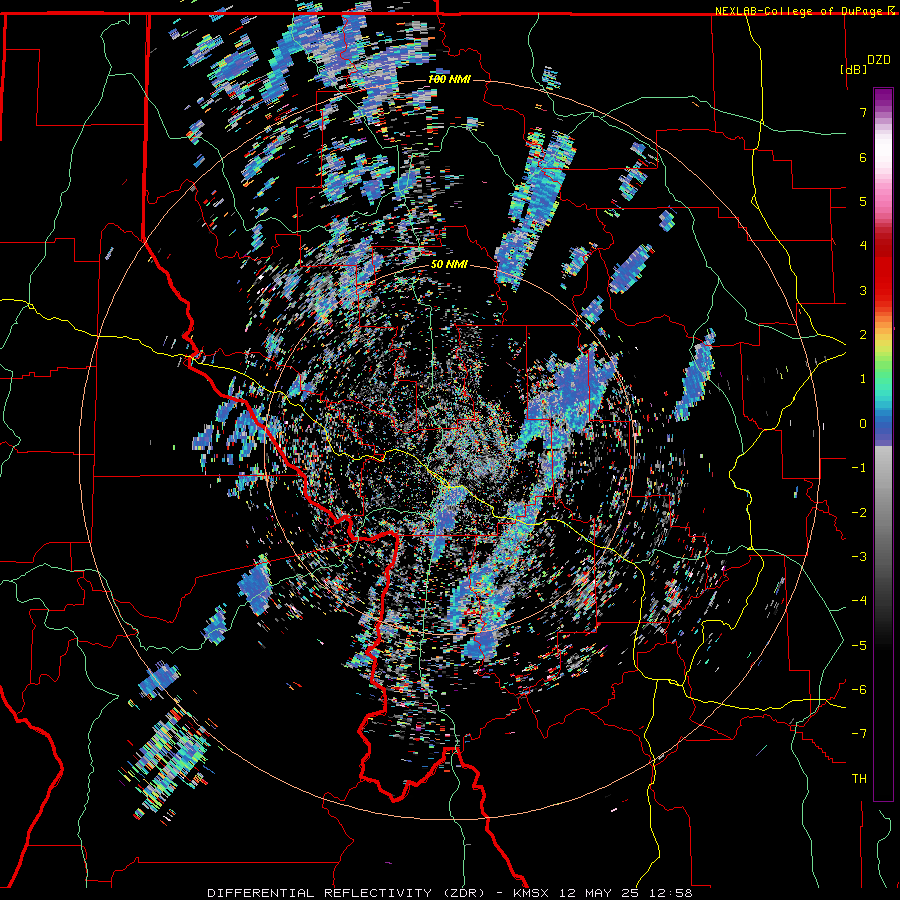This screenshot has width=900, height=900.
Task: Select the "DZD" label above the color scale
Action: pyautogui.click(x=879, y=60)
